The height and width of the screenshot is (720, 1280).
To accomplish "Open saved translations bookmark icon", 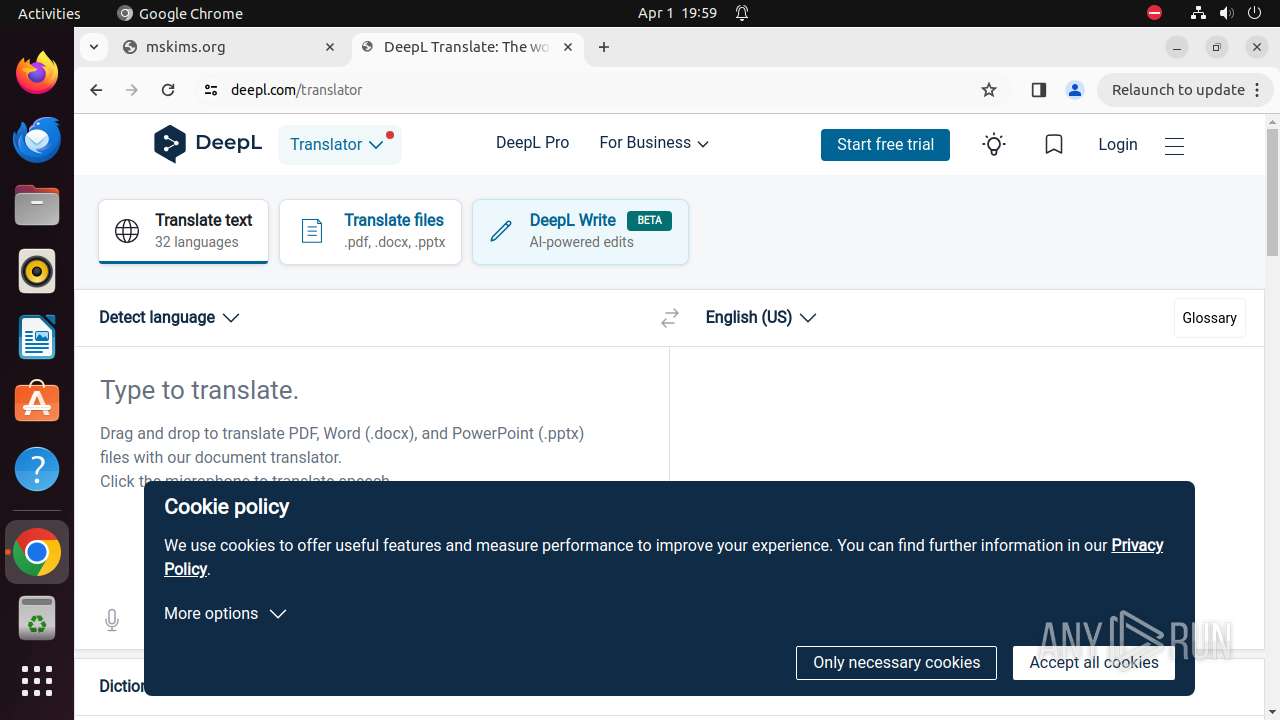I will [x=1054, y=145].
